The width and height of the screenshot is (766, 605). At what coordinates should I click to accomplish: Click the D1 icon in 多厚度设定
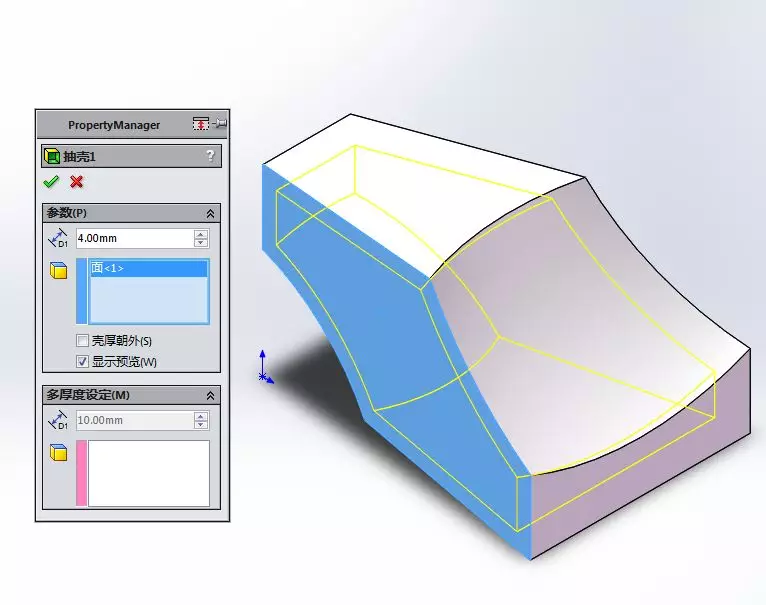[58, 420]
